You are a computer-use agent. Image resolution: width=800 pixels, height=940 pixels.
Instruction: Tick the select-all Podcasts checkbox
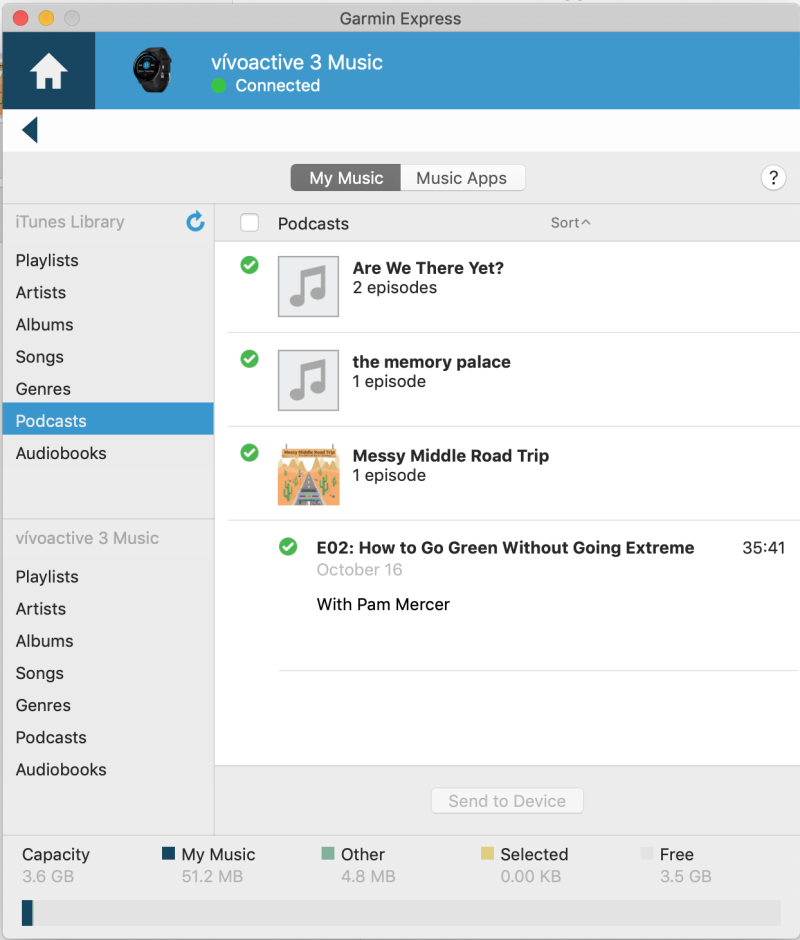click(x=249, y=223)
